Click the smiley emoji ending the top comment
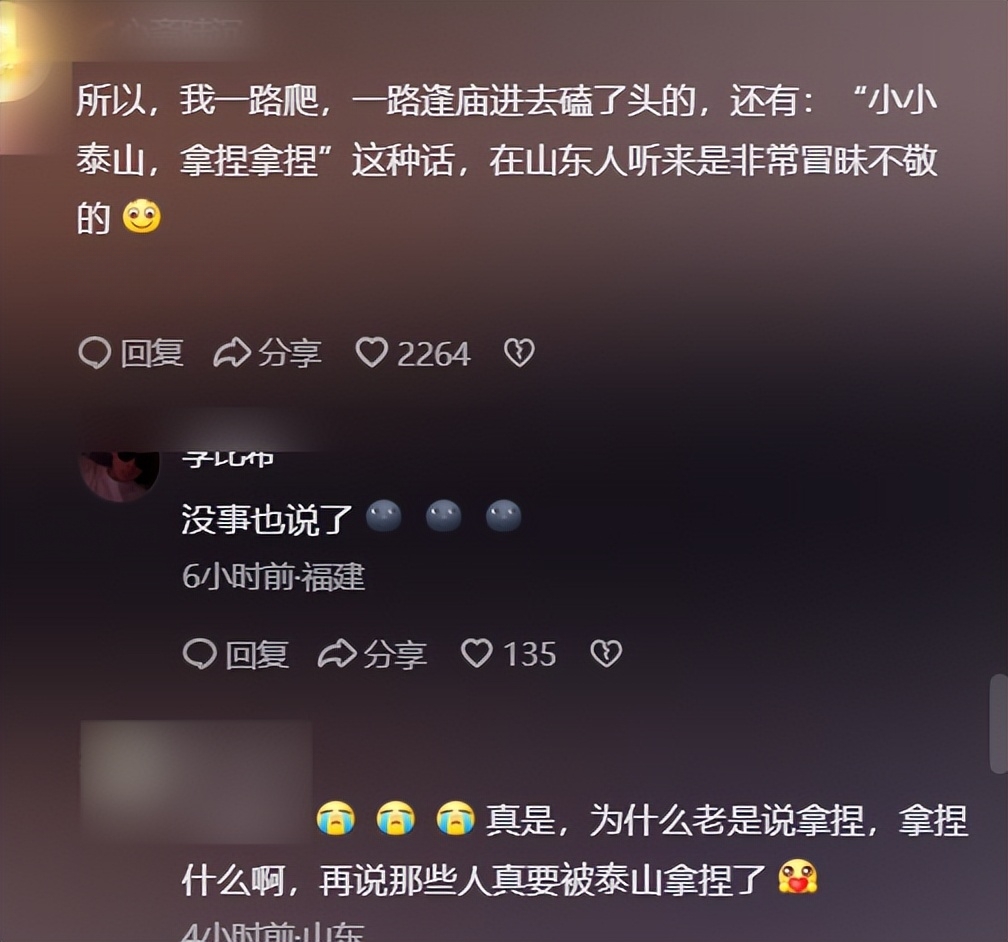Screen dimensions: 1008x942 [x=142, y=217]
